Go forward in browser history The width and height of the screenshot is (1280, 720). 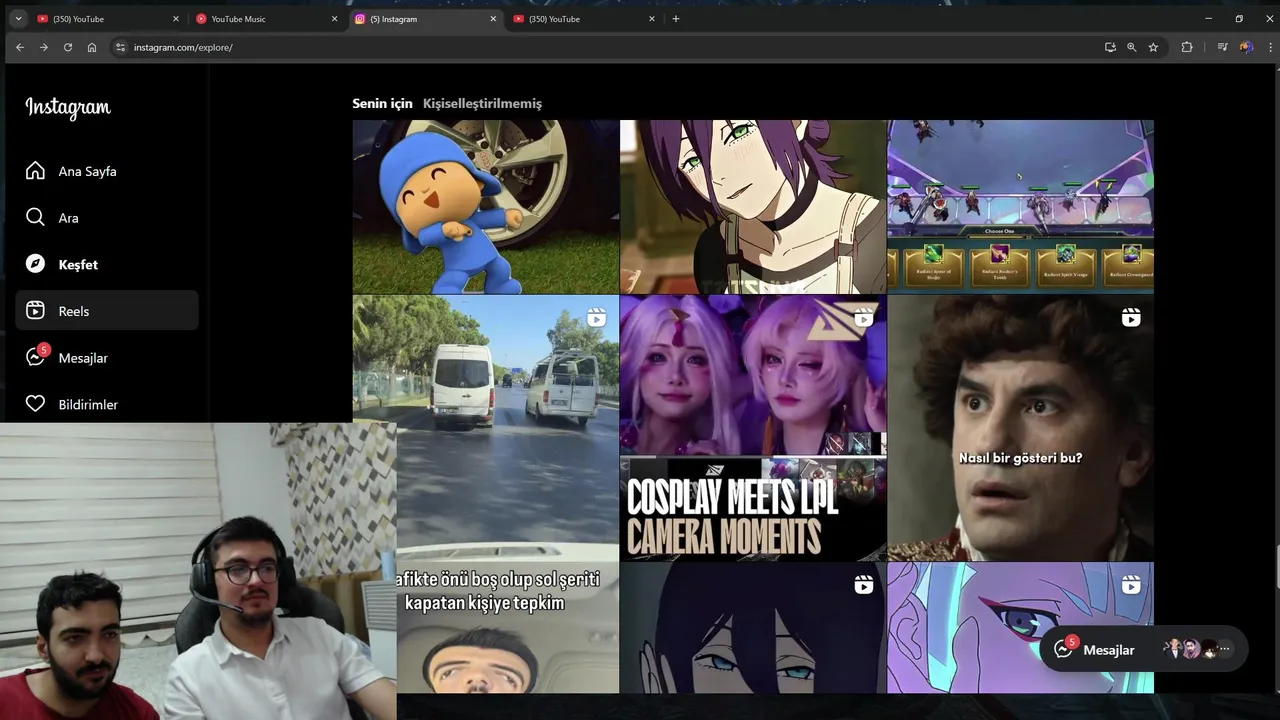(44, 47)
